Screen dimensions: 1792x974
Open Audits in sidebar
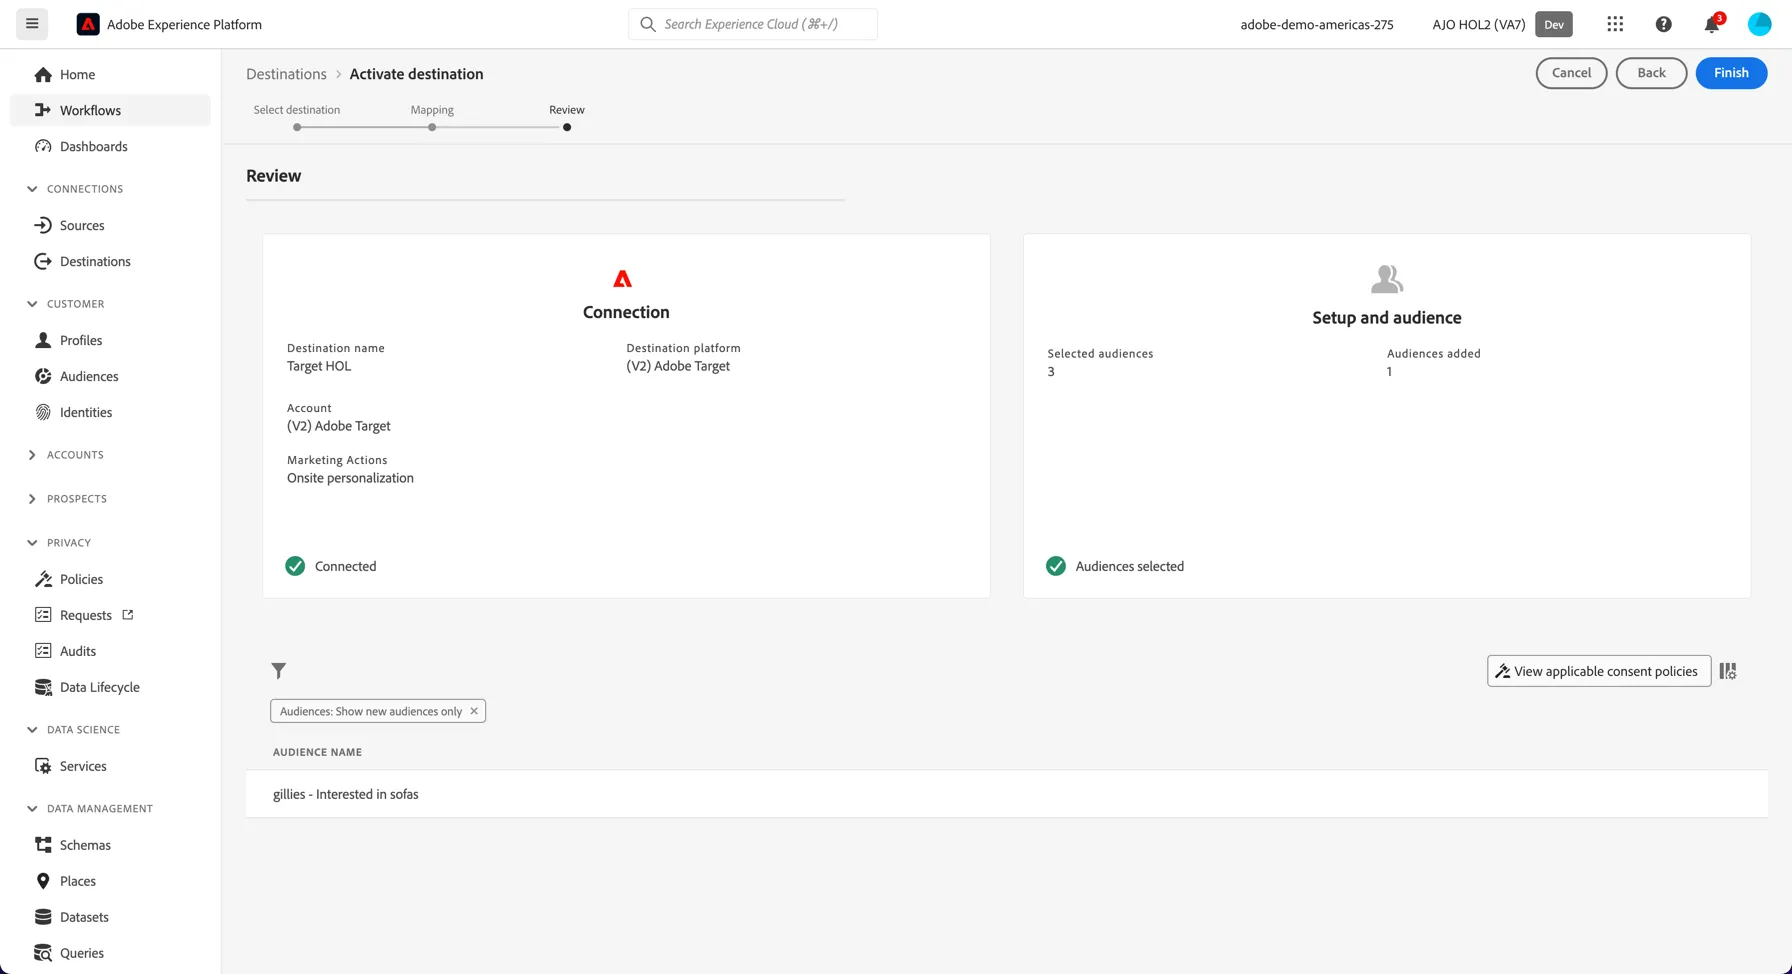[x=110, y=651]
